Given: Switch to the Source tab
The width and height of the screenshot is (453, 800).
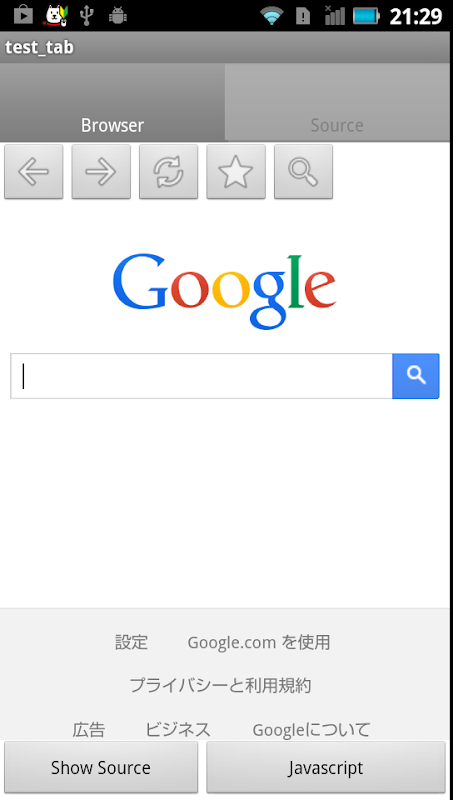Looking at the screenshot, I should (339, 102).
